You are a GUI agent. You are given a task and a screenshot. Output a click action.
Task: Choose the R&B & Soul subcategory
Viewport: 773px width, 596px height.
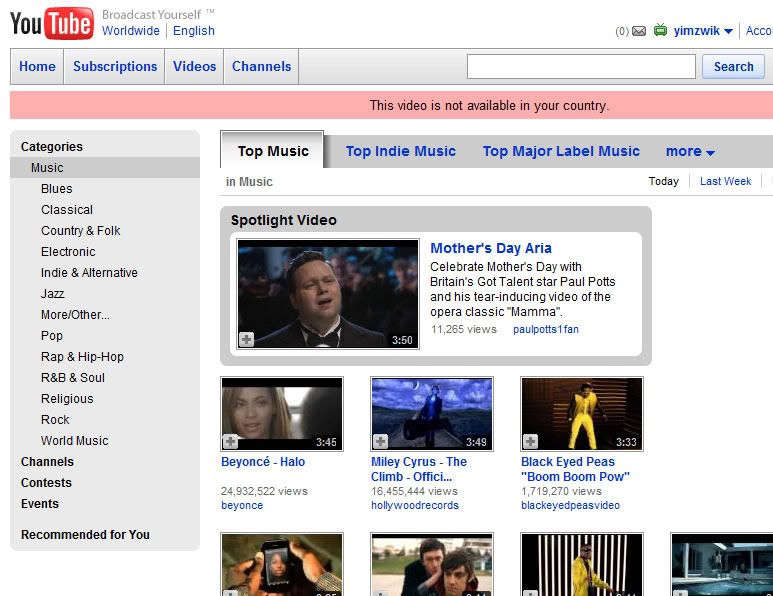click(73, 378)
